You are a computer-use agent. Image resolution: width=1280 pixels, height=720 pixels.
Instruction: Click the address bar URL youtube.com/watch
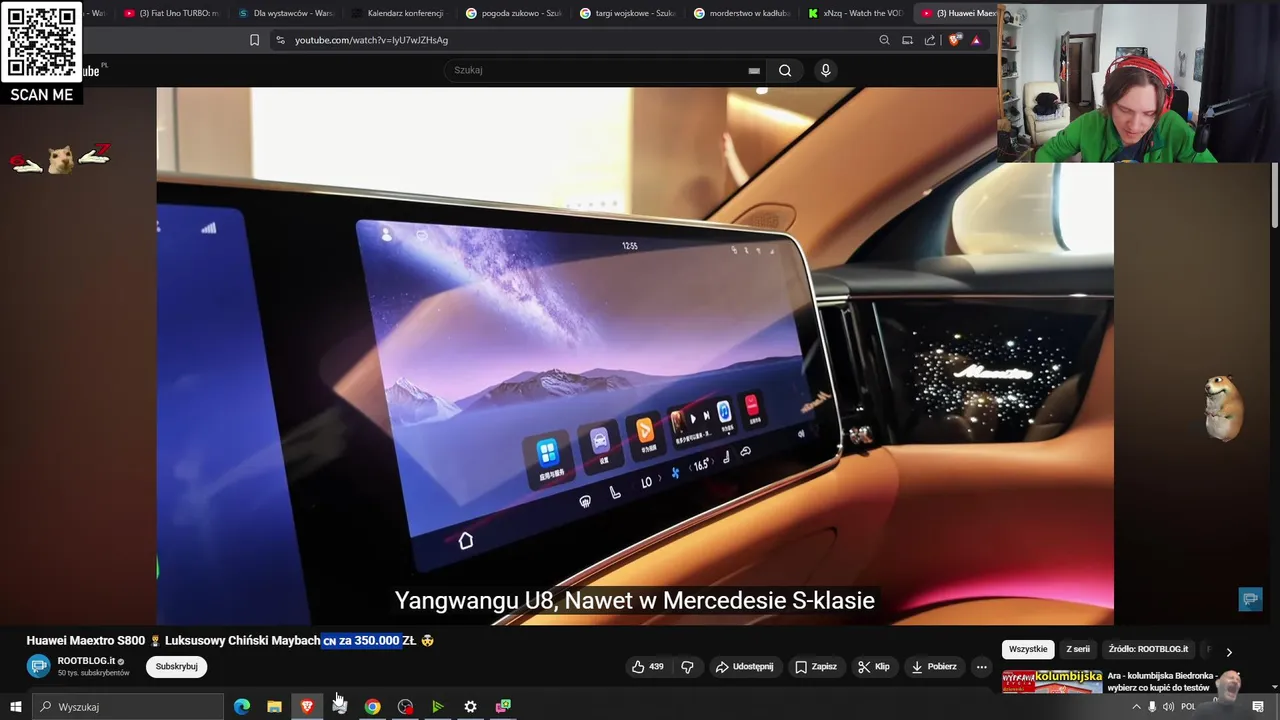coord(371,40)
